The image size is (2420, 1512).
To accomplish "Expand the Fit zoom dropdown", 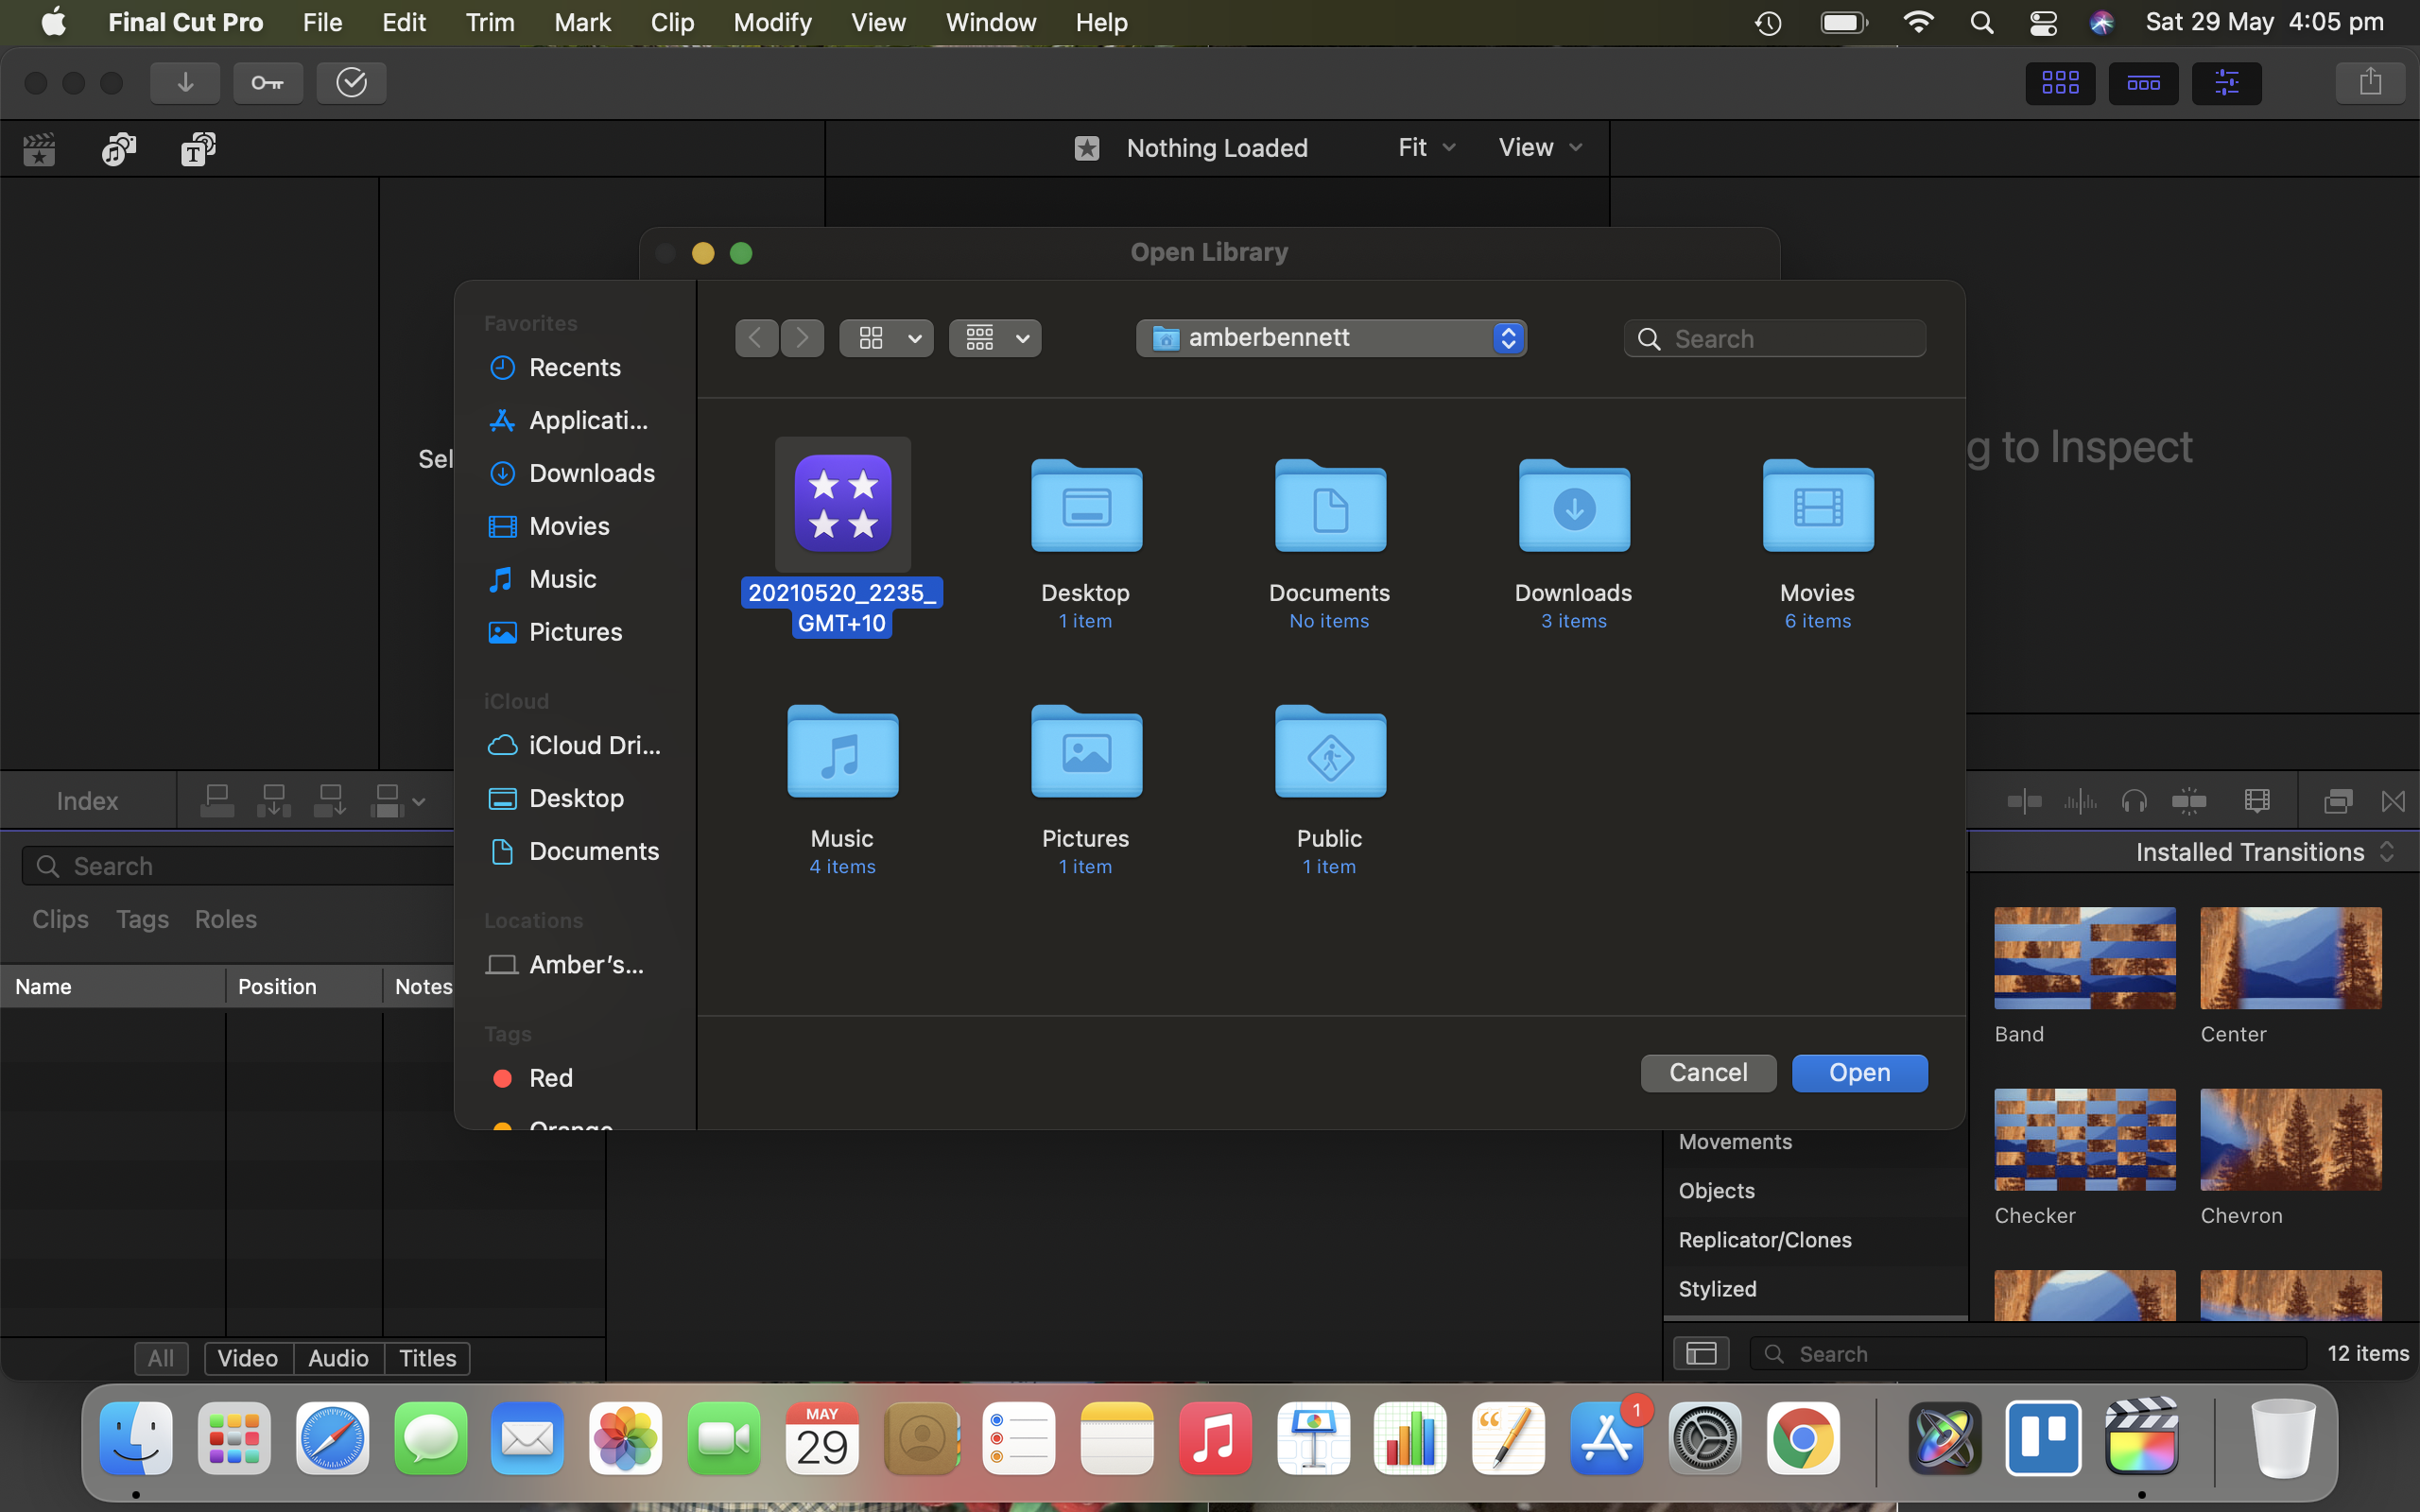I will click(1425, 148).
